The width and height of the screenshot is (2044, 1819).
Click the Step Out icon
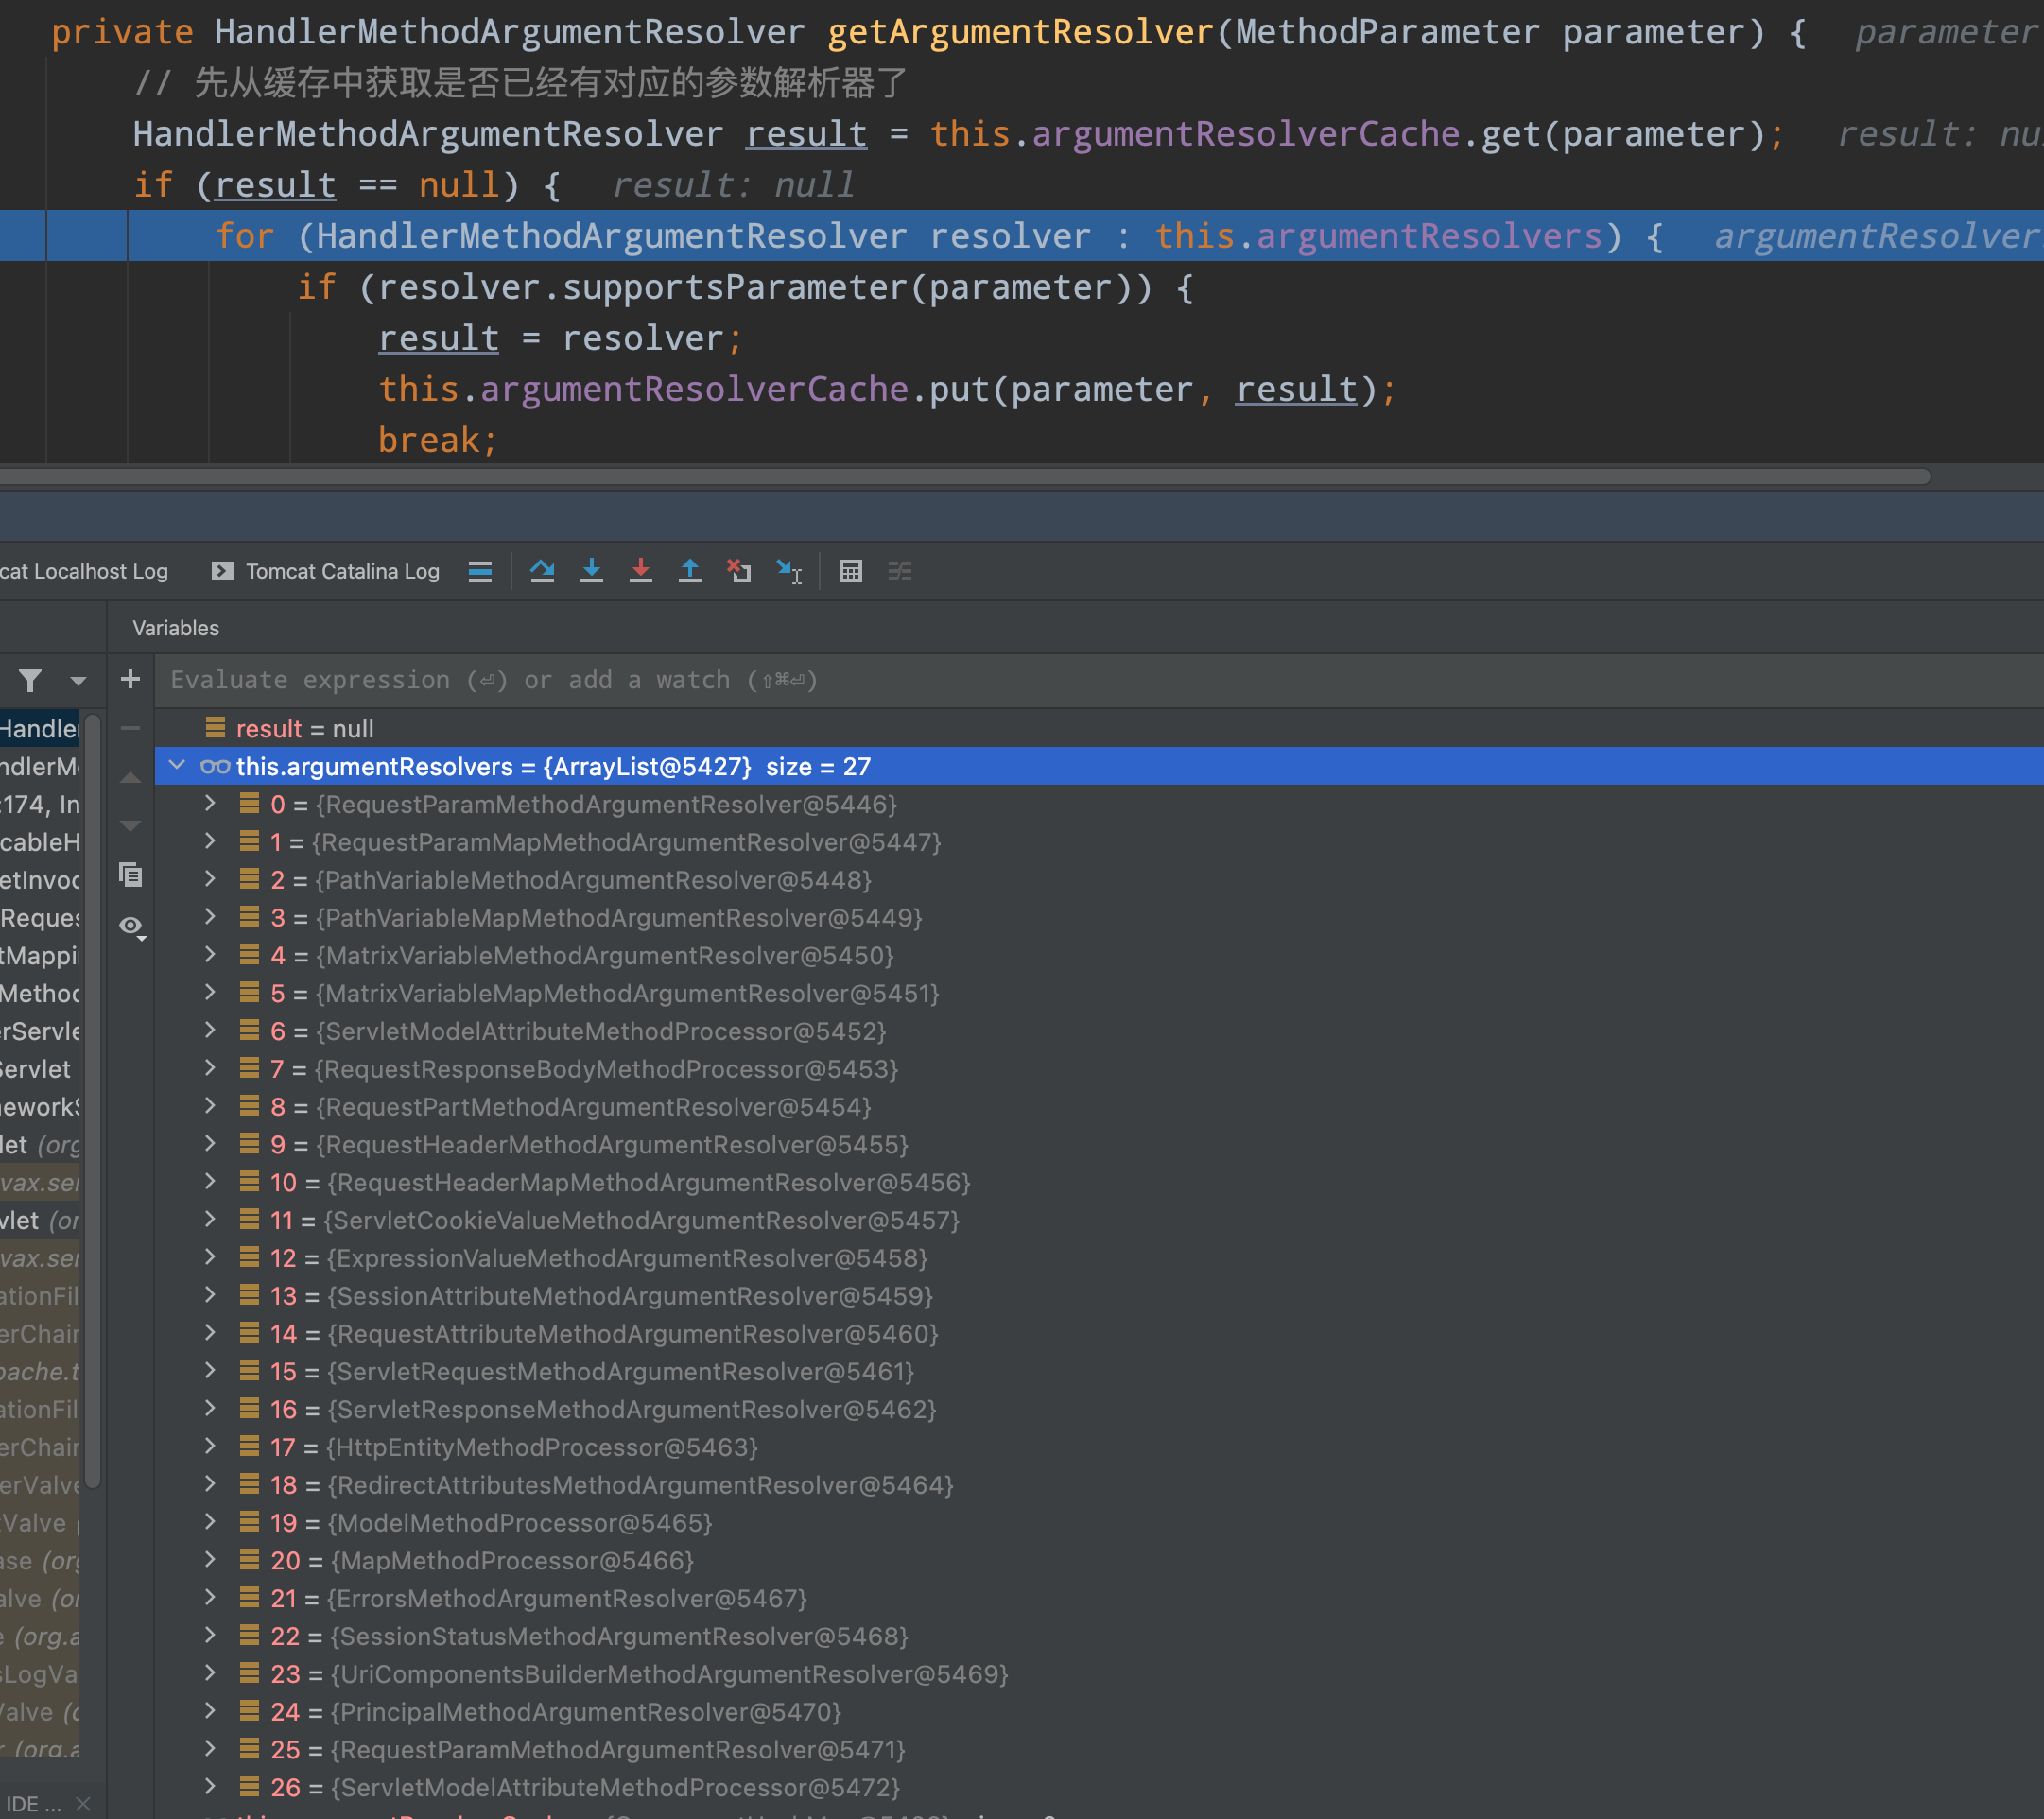coord(690,571)
